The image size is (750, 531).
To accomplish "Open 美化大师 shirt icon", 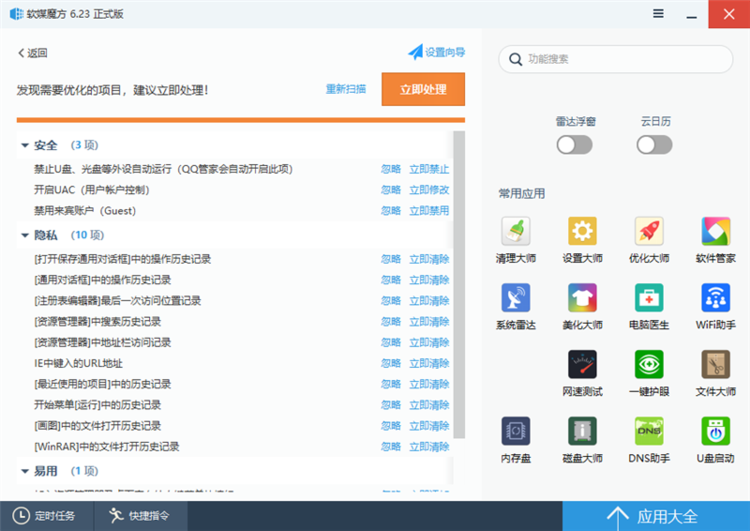I will [582, 298].
